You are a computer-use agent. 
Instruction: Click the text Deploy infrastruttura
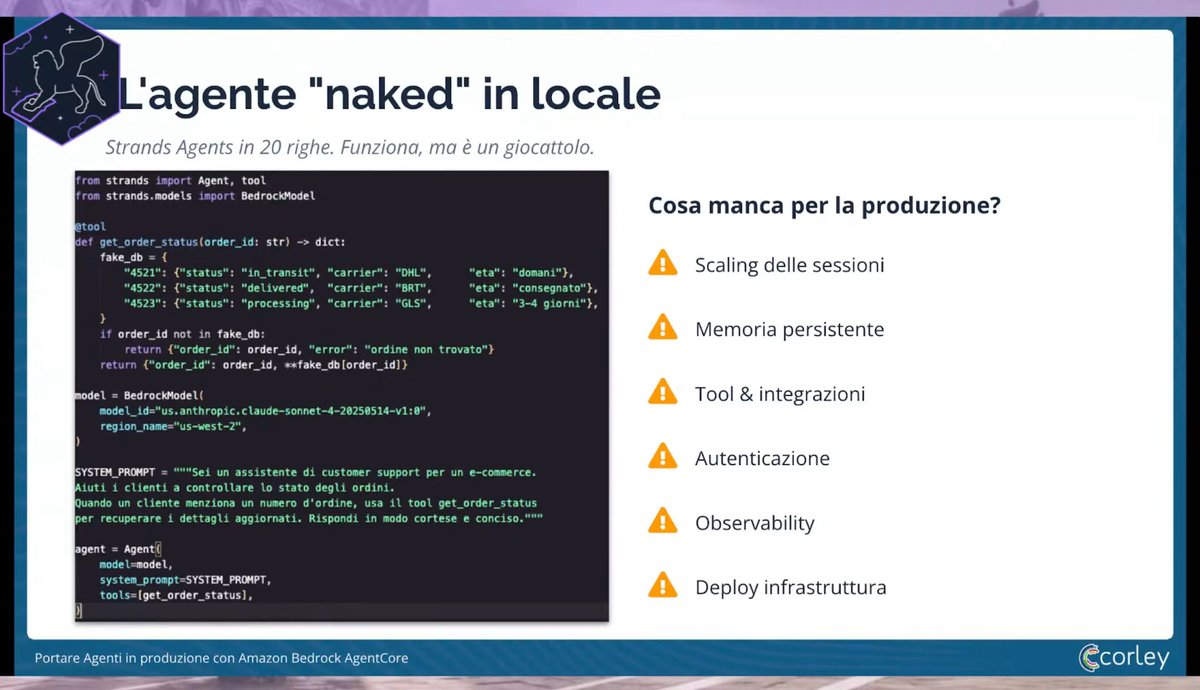coord(791,587)
